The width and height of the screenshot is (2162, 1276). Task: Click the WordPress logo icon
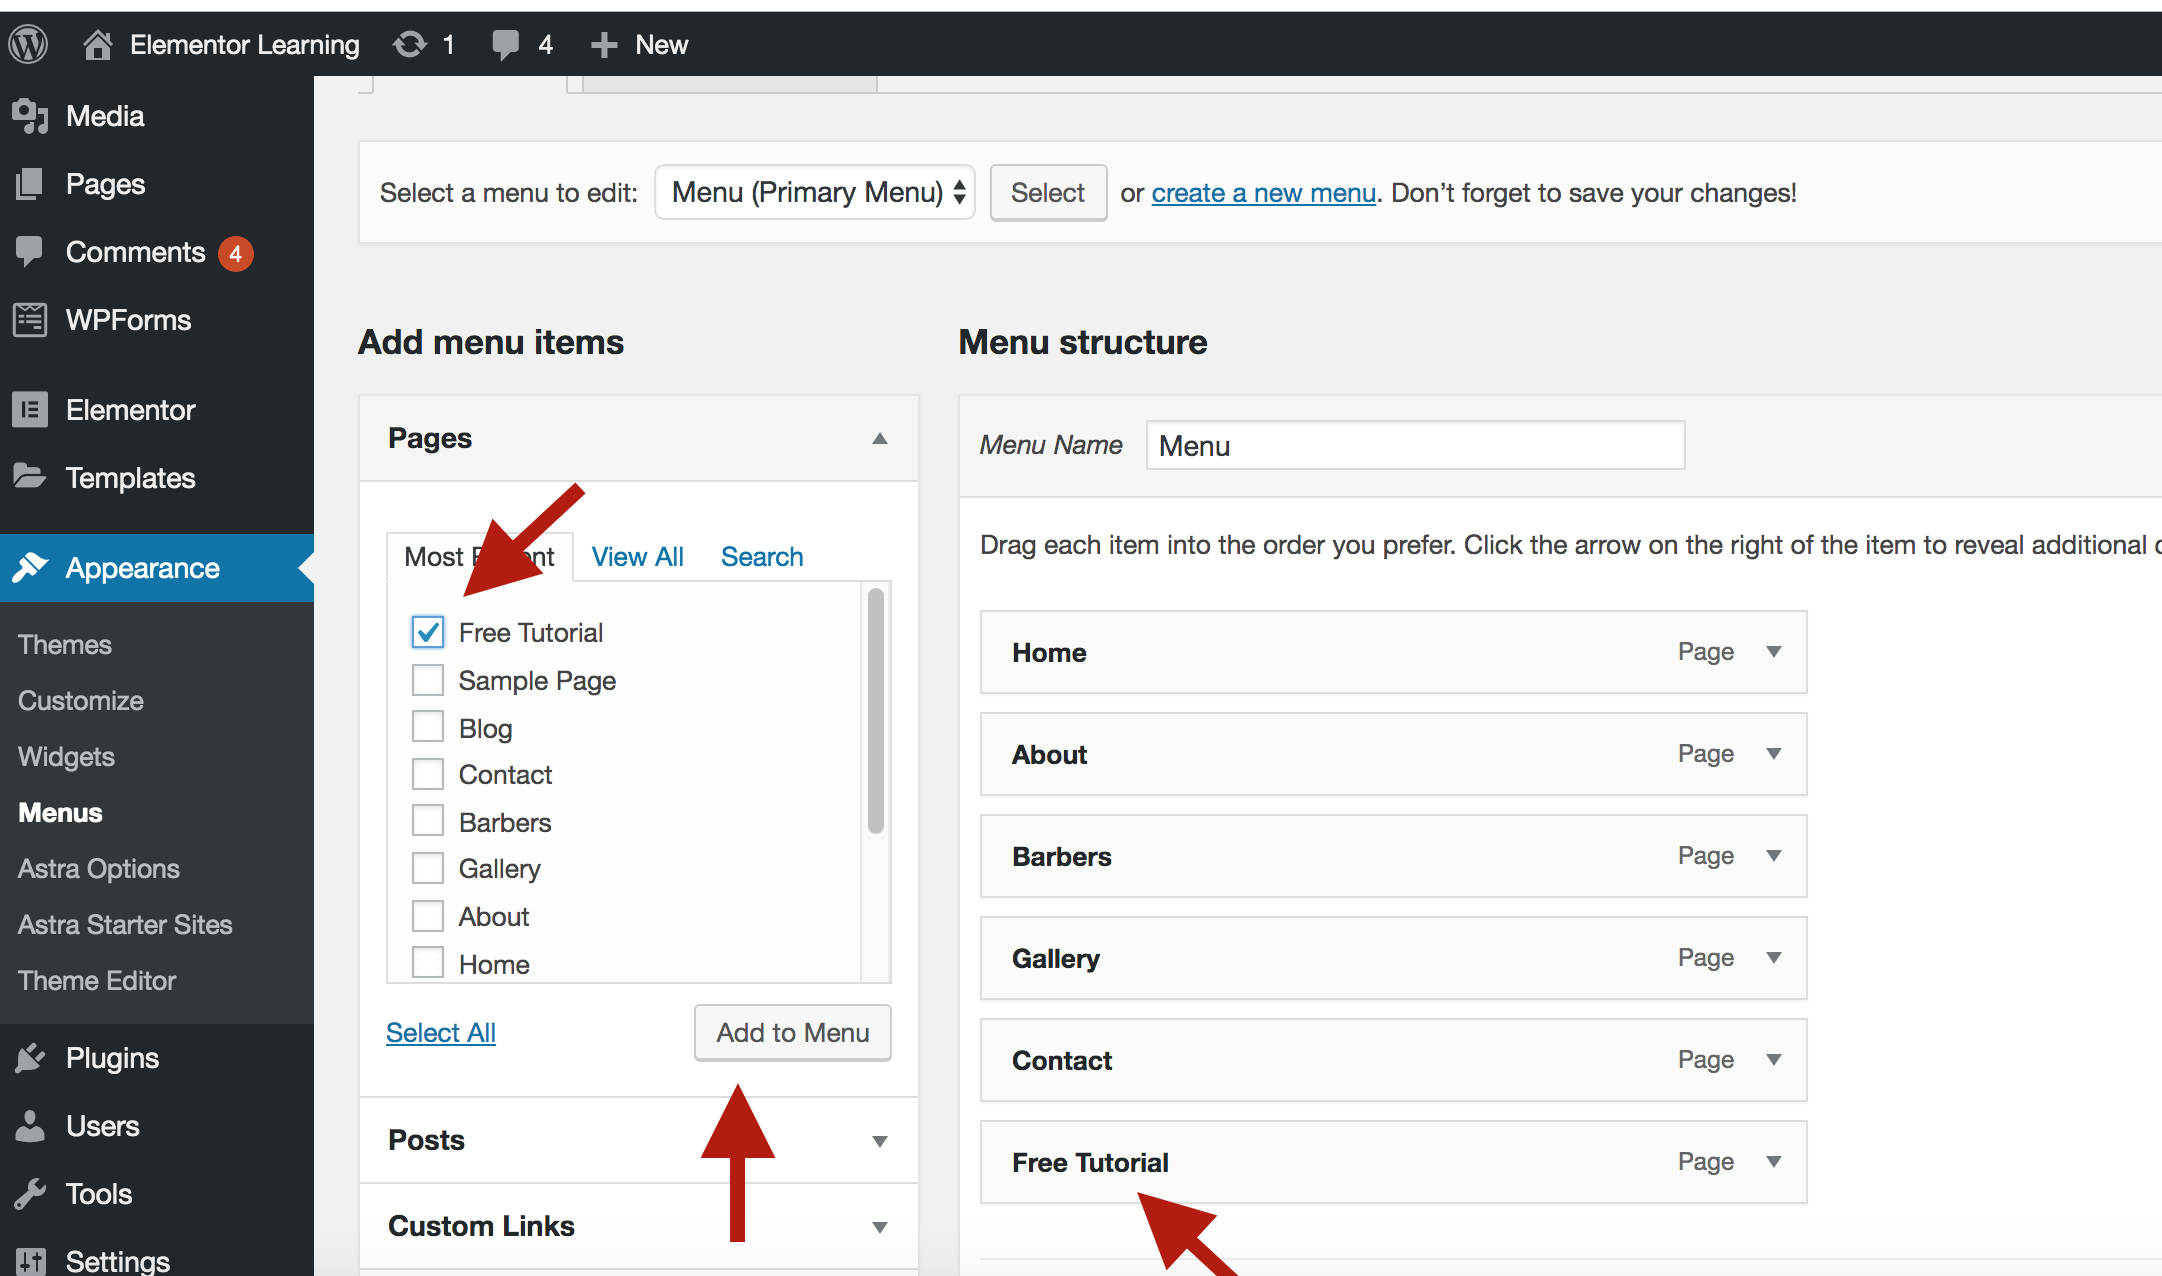point(29,44)
